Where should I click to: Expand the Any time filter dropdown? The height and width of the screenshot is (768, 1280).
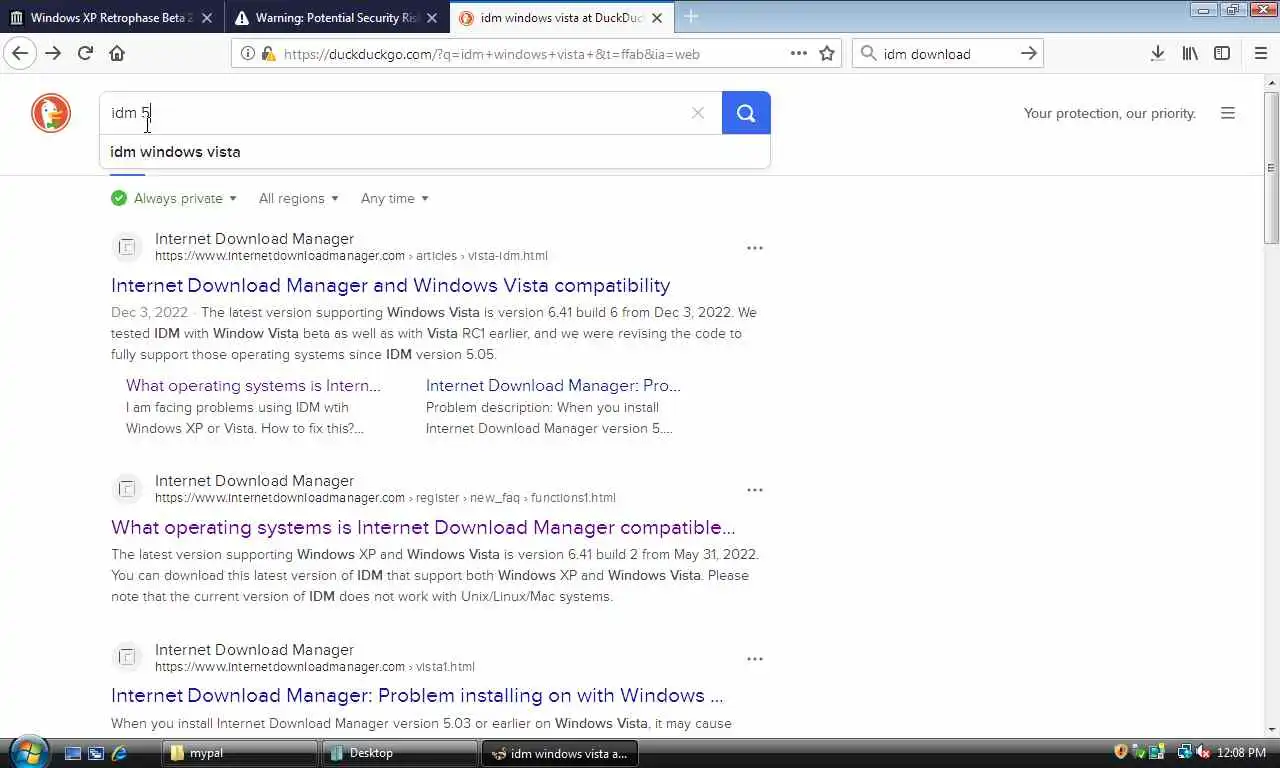click(394, 198)
